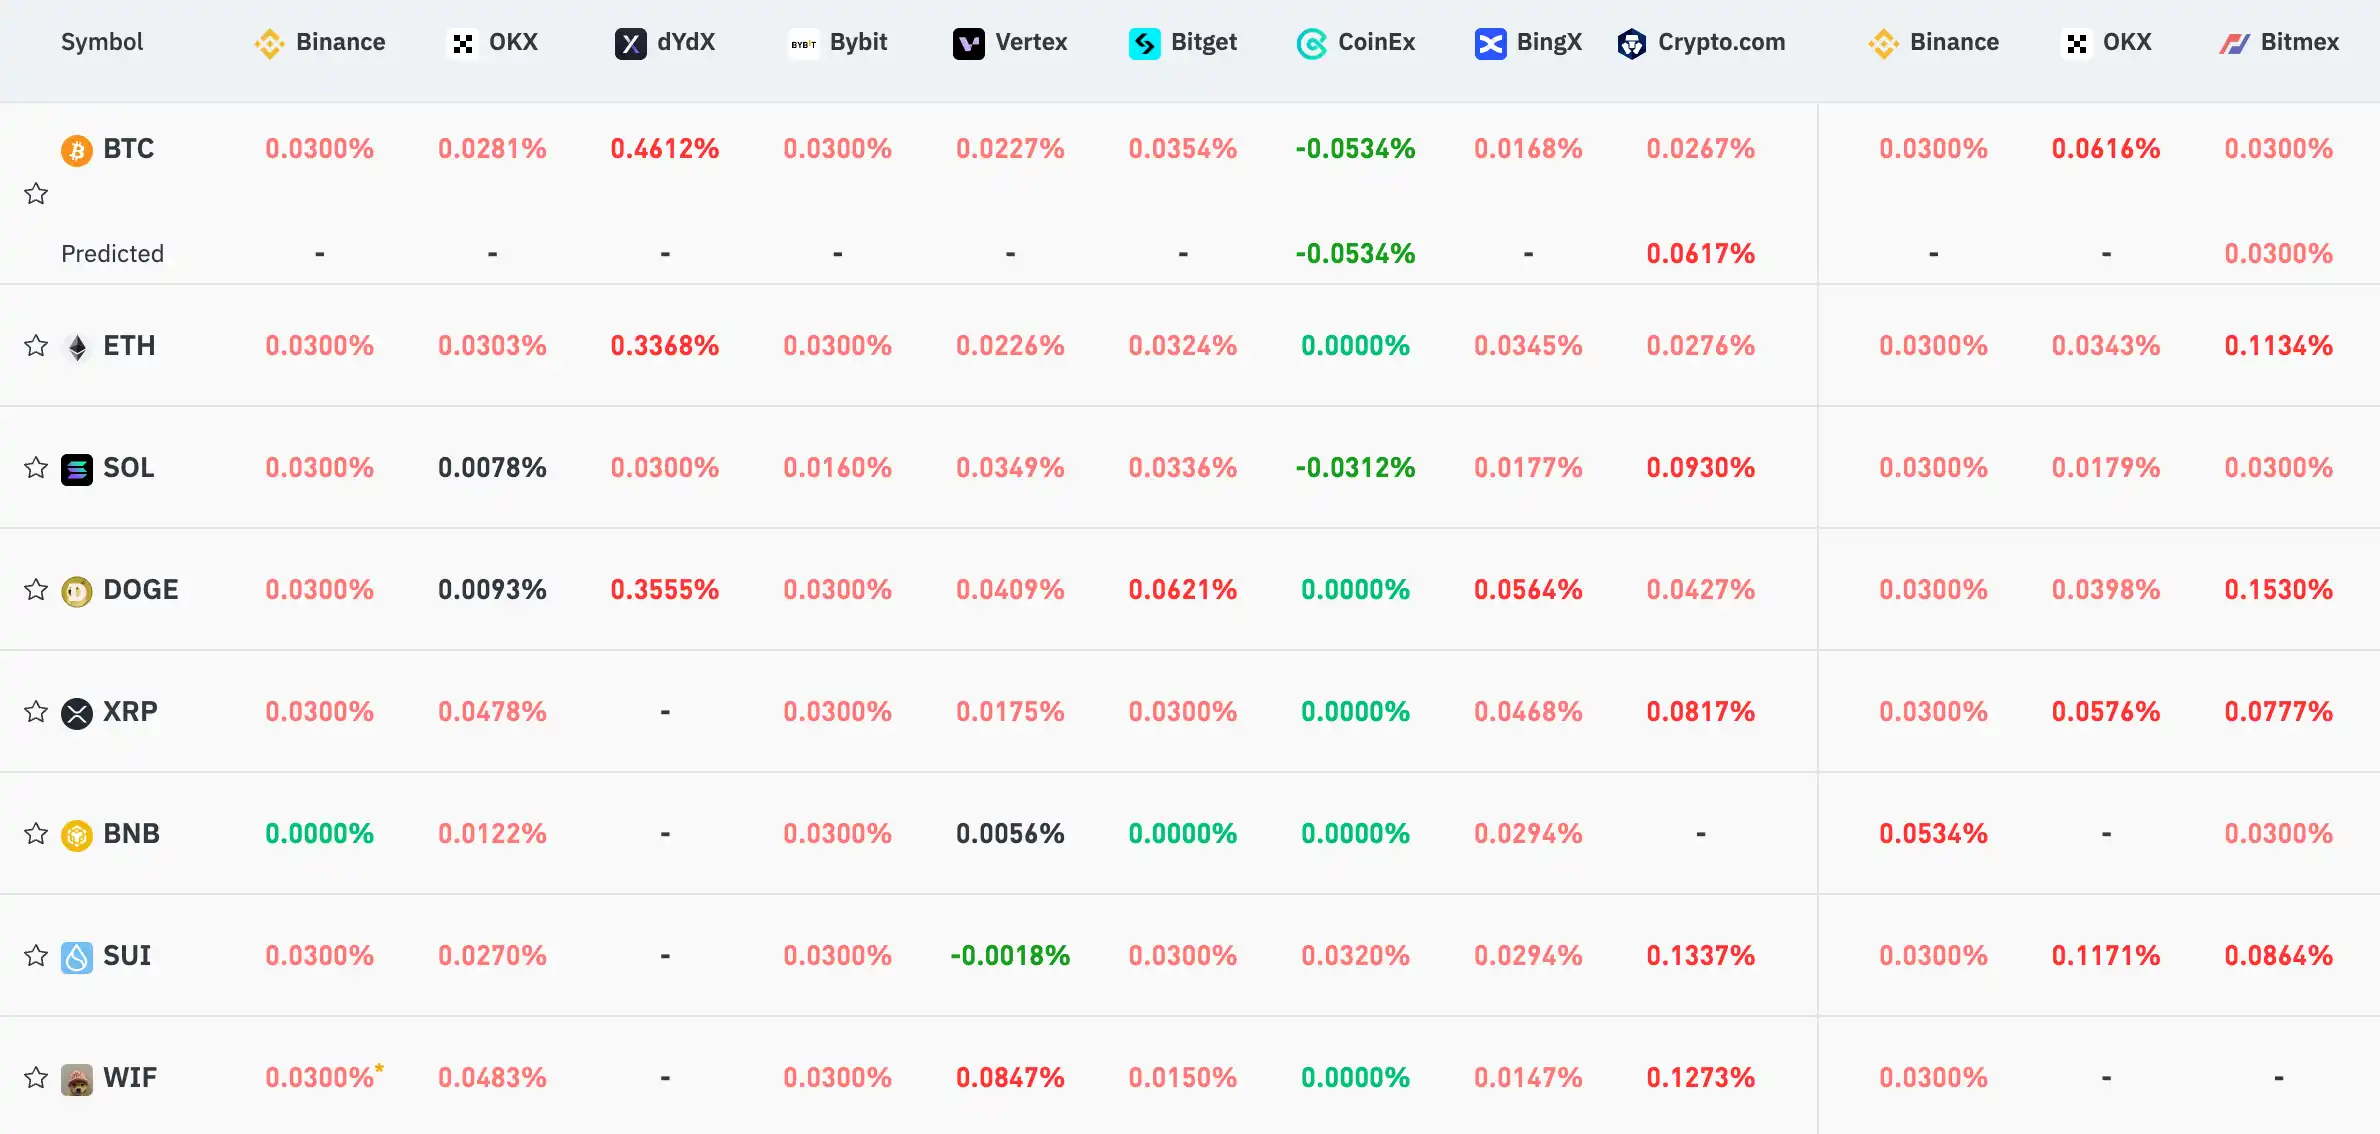This screenshot has width=2380, height=1134.
Task: Toggle the ETH favorite star
Action: (36, 346)
